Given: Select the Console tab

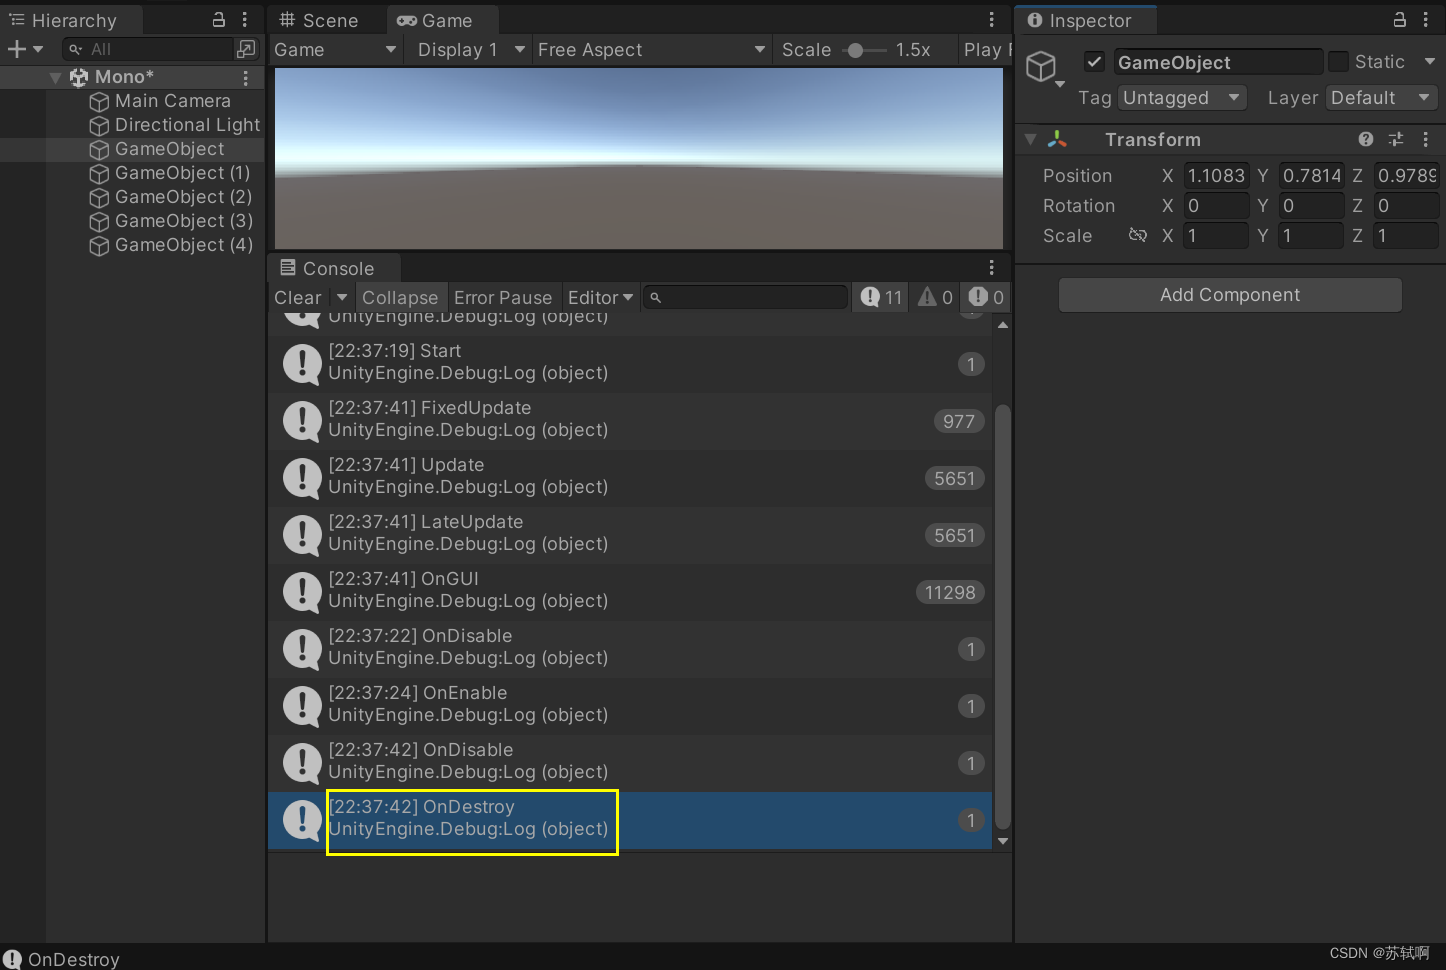Looking at the screenshot, I should [x=333, y=267].
